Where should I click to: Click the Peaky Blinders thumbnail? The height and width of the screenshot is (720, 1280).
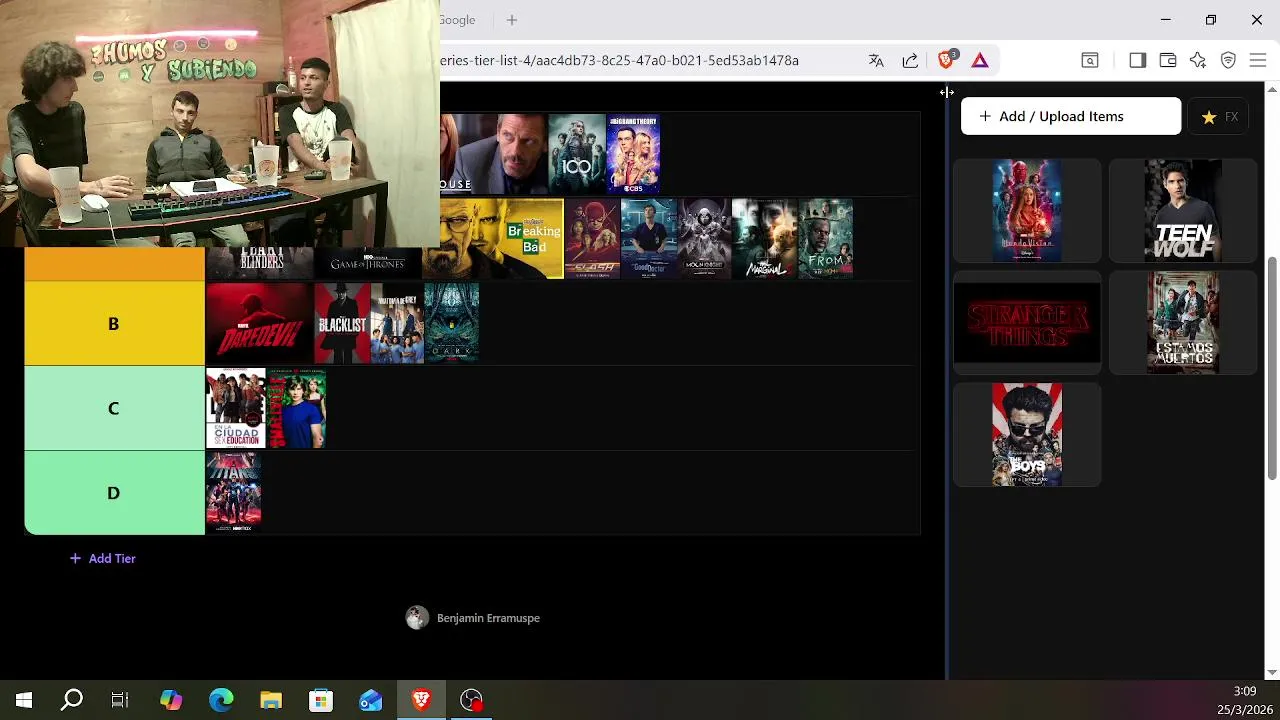[260, 263]
